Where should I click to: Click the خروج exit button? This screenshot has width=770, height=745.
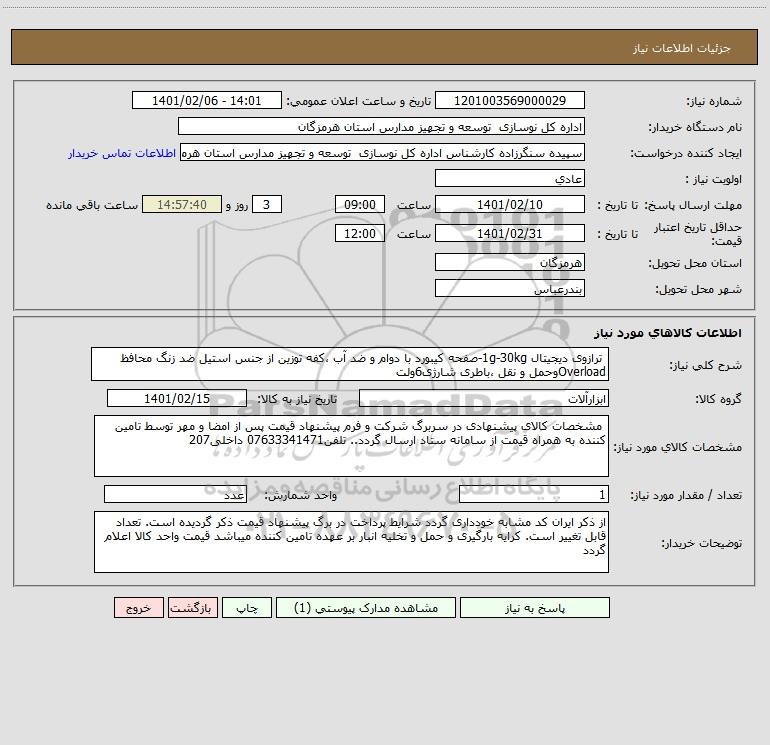point(138,608)
